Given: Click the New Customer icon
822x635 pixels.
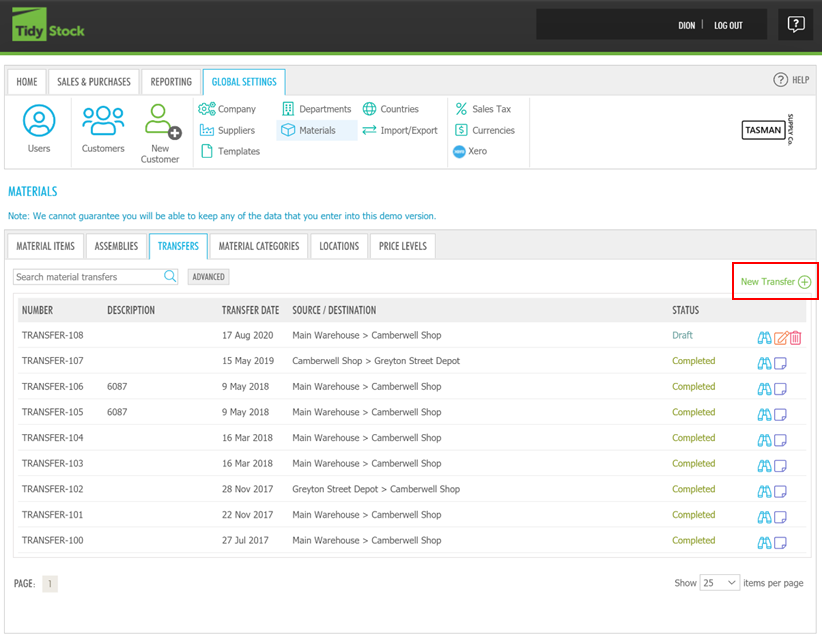Looking at the screenshot, I should point(160,132).
